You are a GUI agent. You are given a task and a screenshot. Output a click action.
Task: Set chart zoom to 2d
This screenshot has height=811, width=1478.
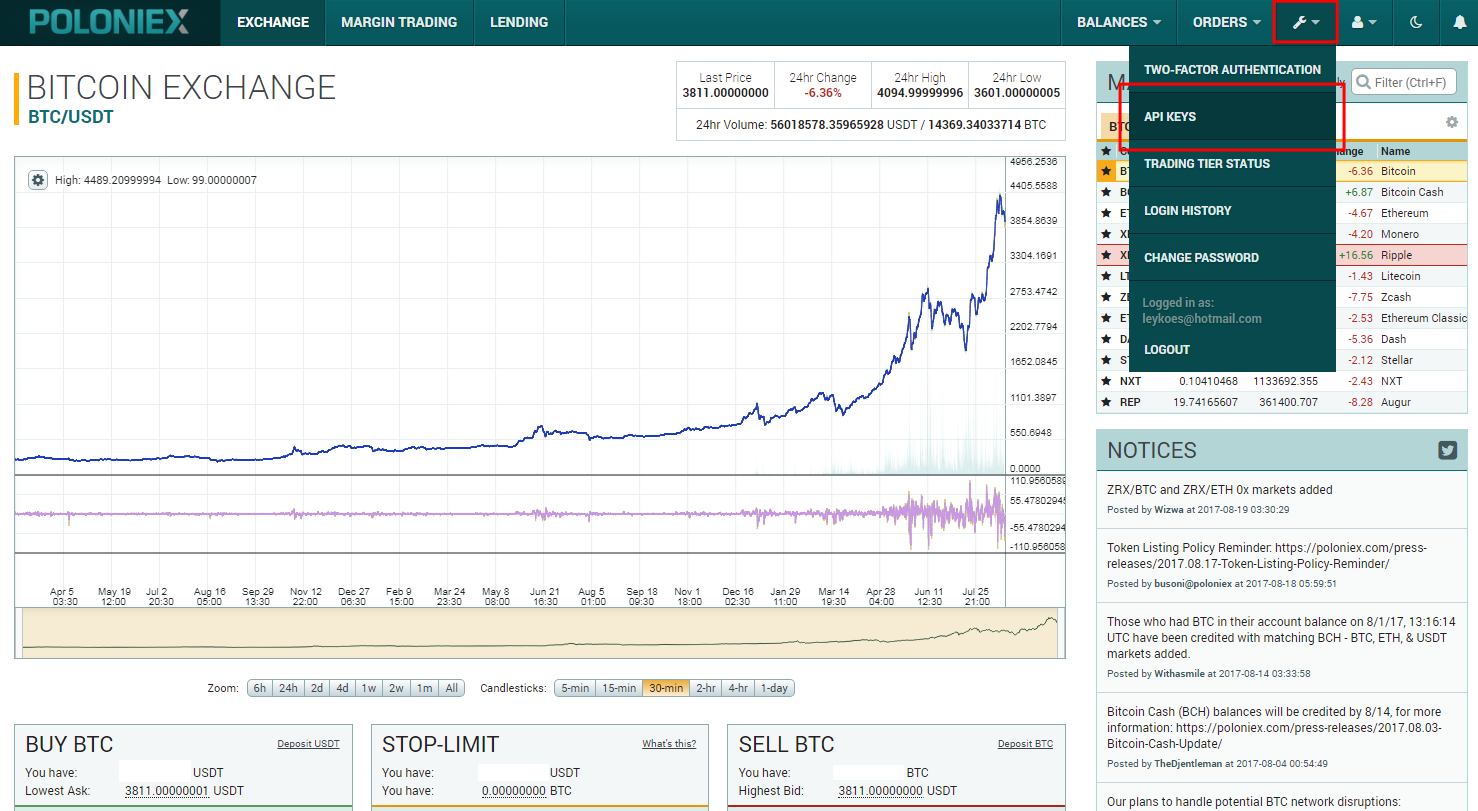317,688
